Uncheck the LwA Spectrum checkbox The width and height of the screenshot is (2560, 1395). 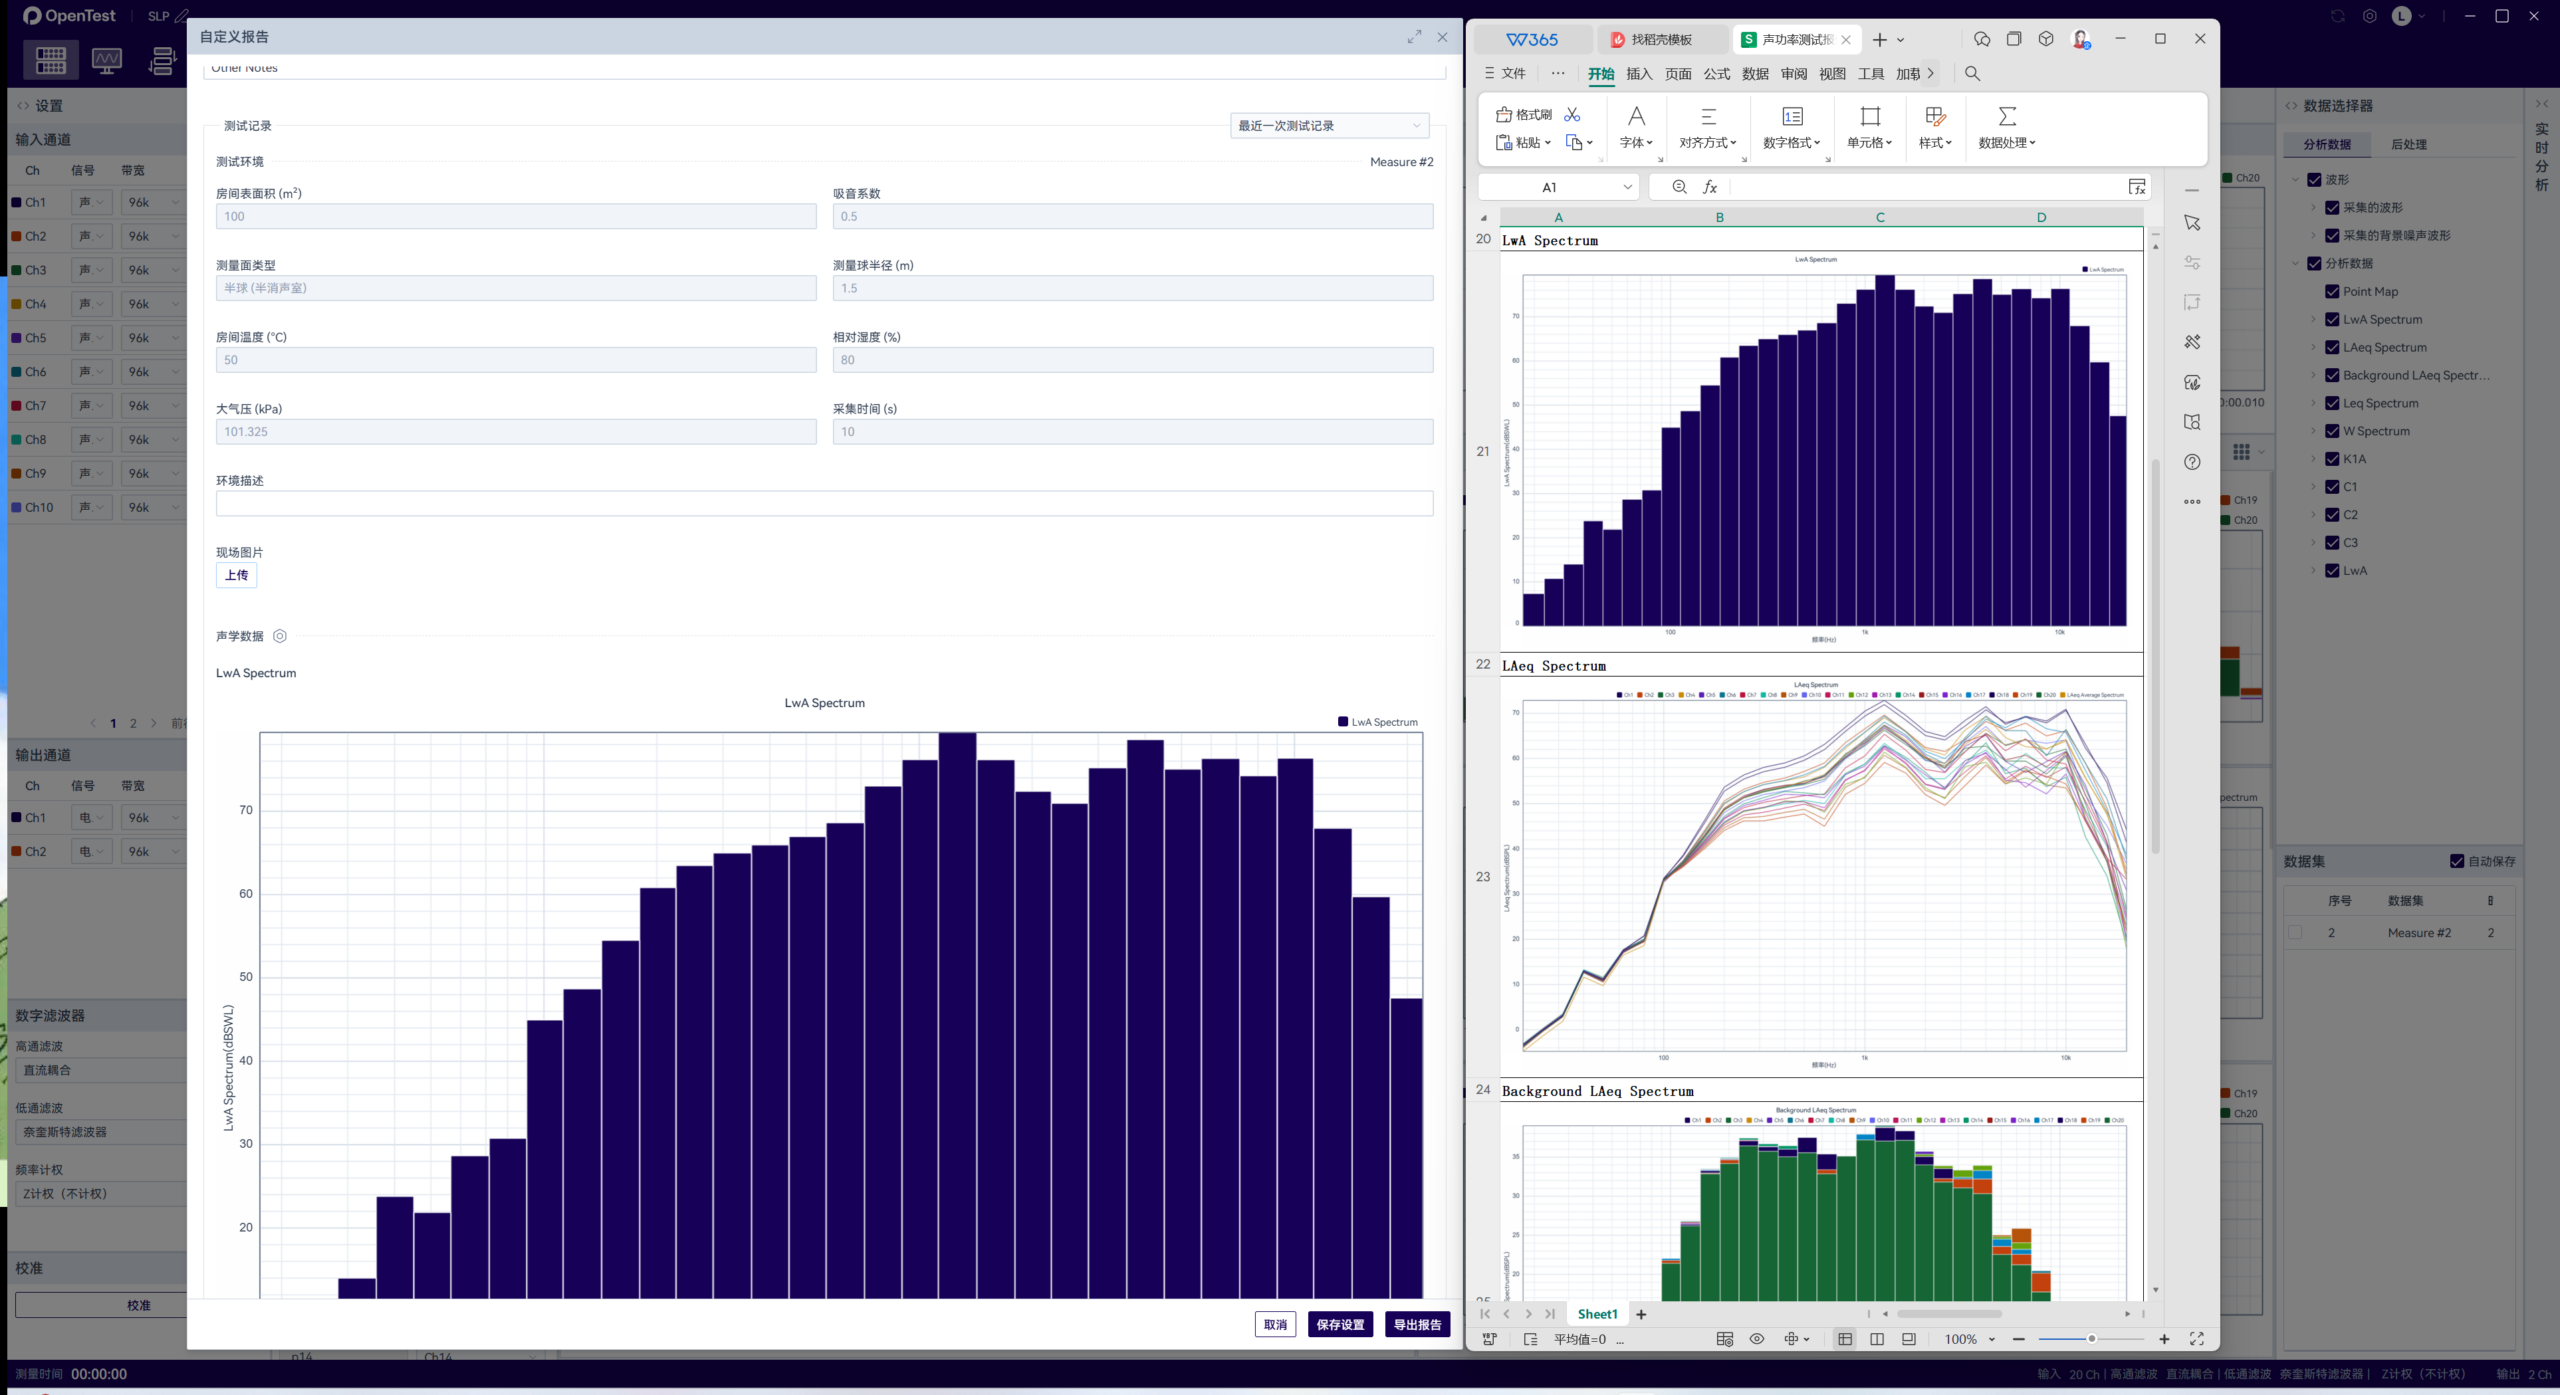coord(2332,320)
